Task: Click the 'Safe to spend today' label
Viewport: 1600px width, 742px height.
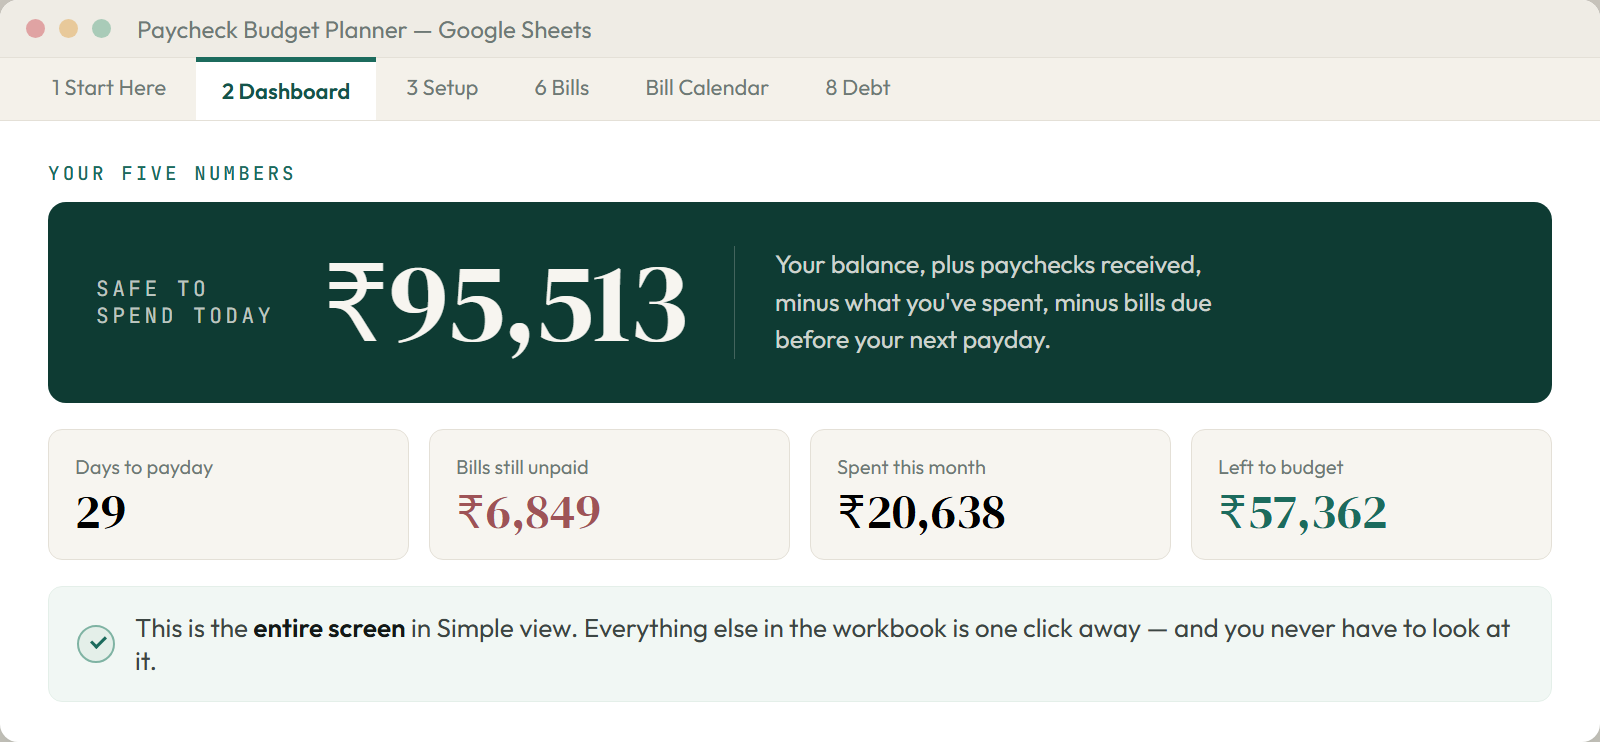Action: click(x=184, y=302)
